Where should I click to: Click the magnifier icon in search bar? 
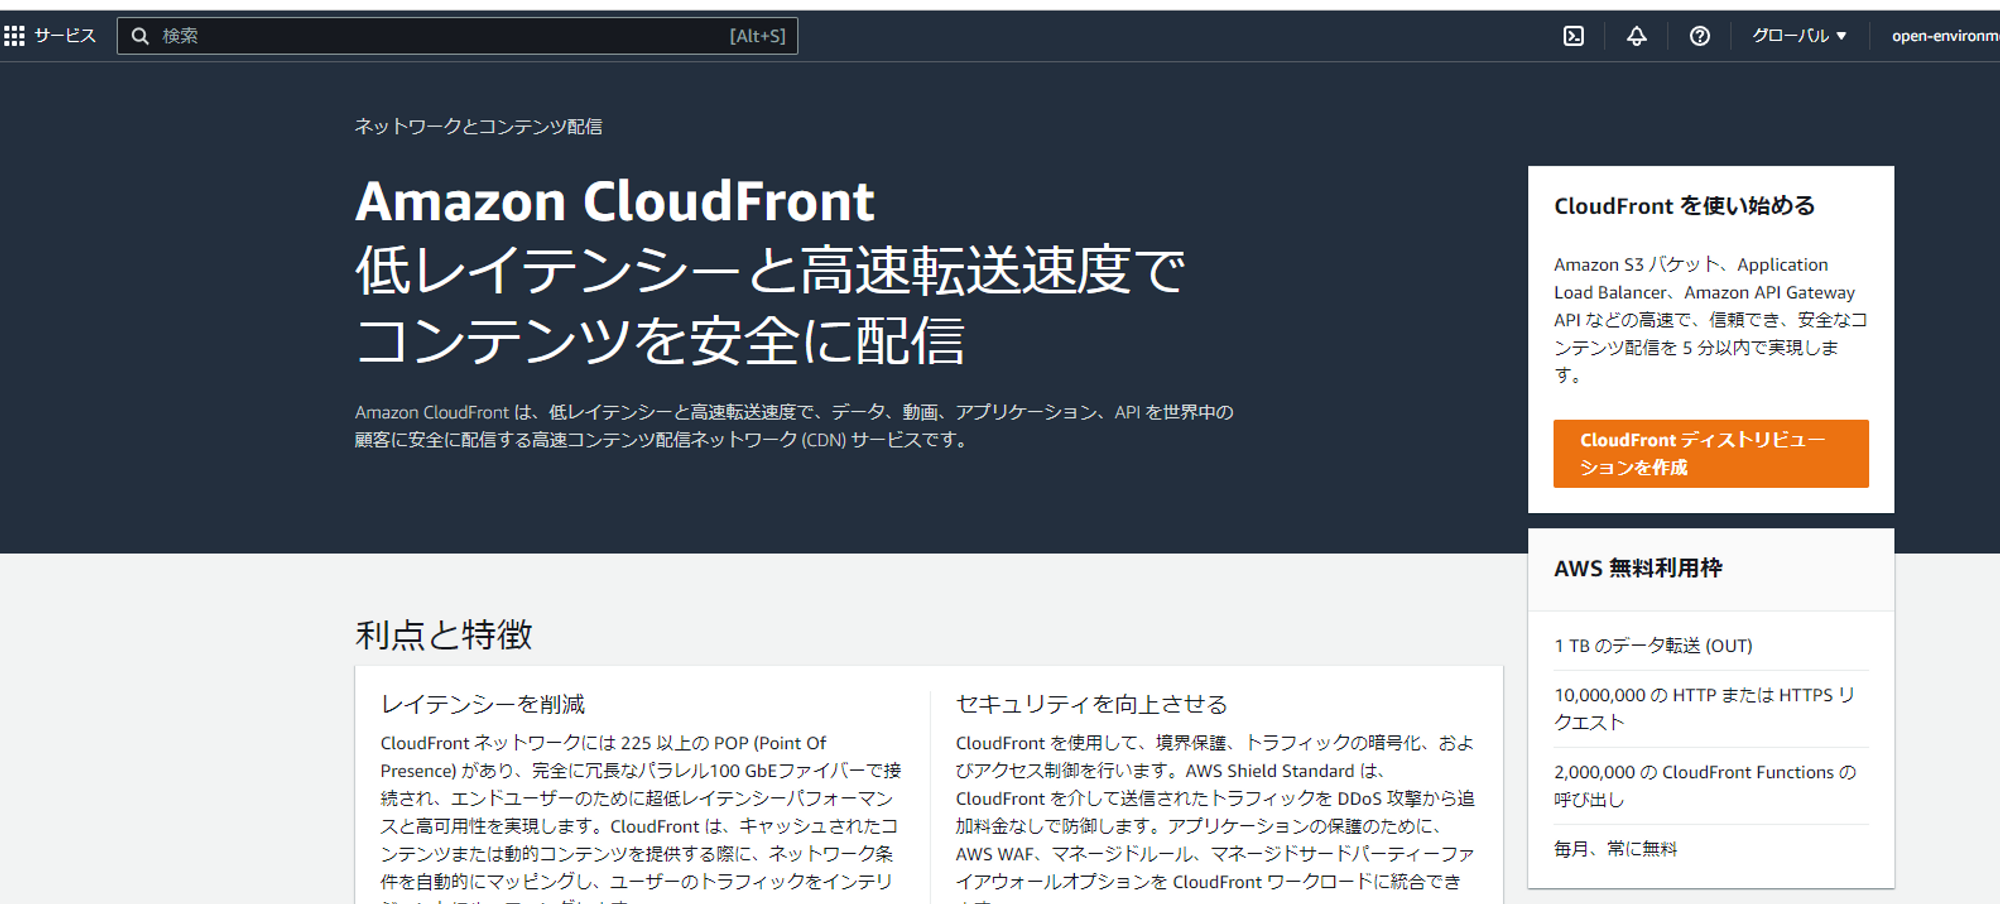pos(140,36)
